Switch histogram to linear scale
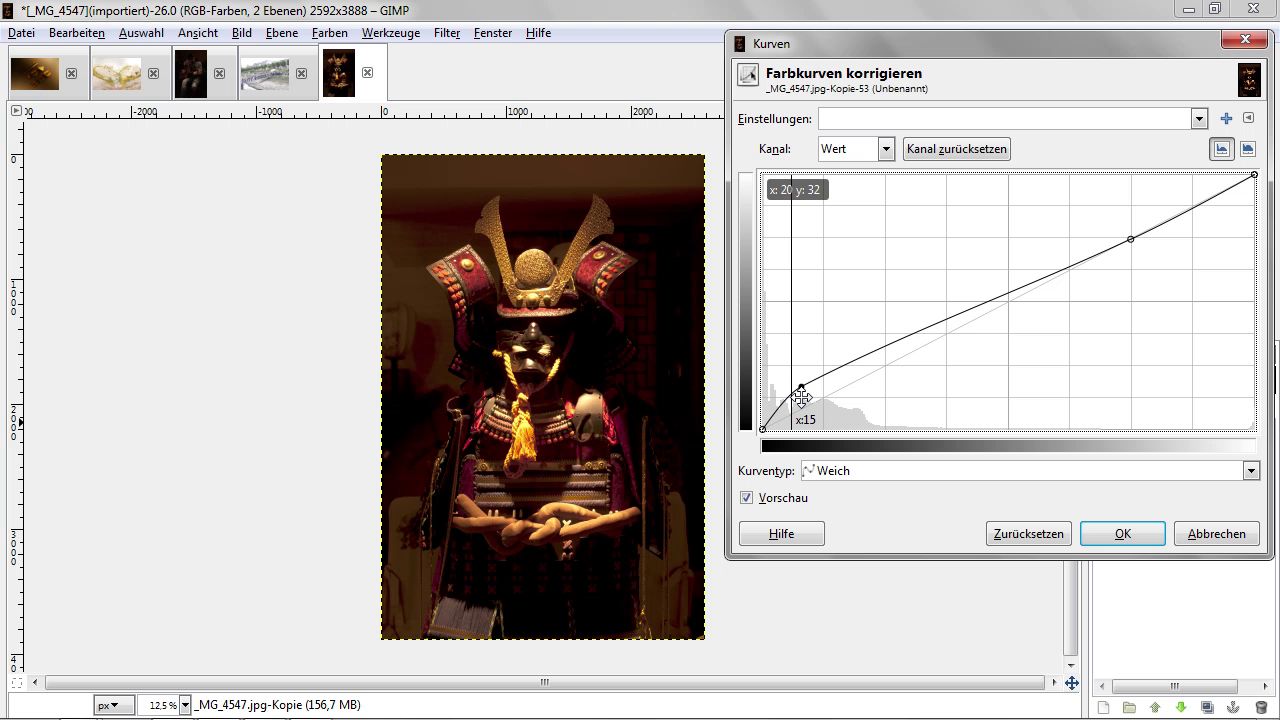 1221,149
